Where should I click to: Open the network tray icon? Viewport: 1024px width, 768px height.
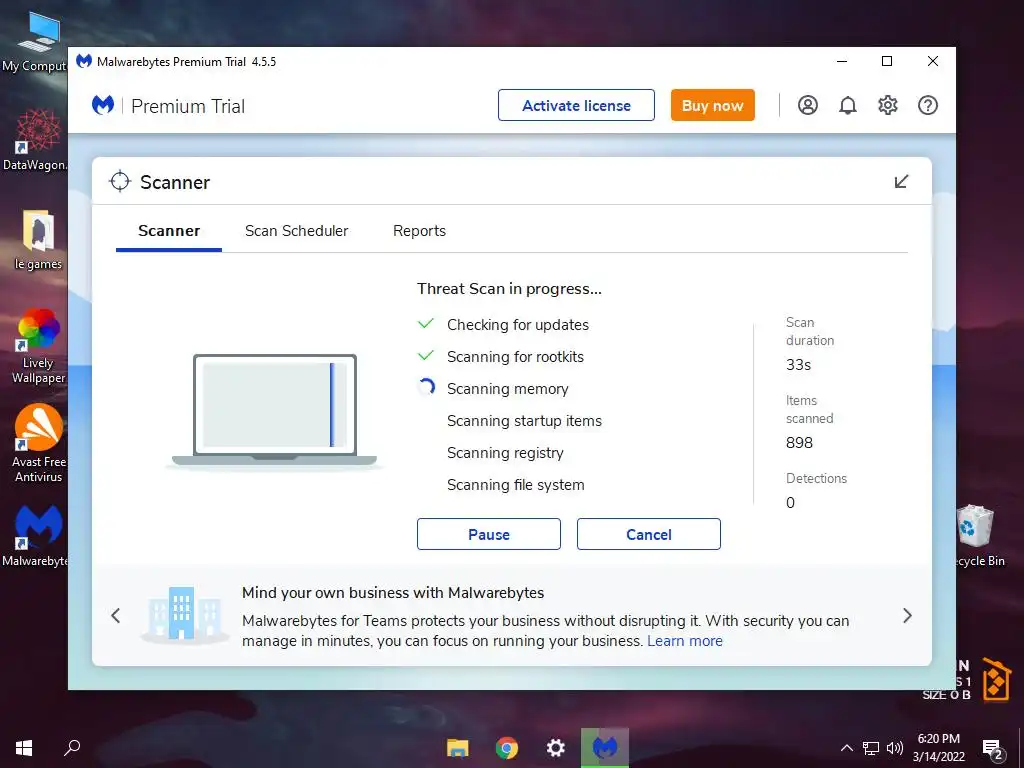[871, 748]
